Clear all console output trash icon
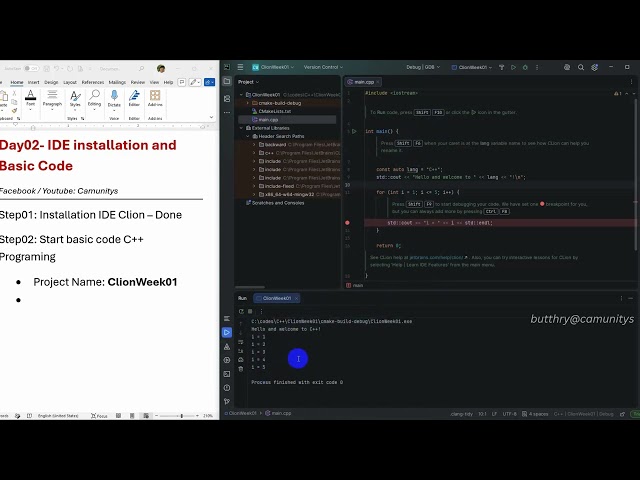The height and width of the screenshot is (480, 640). point(241,369)
